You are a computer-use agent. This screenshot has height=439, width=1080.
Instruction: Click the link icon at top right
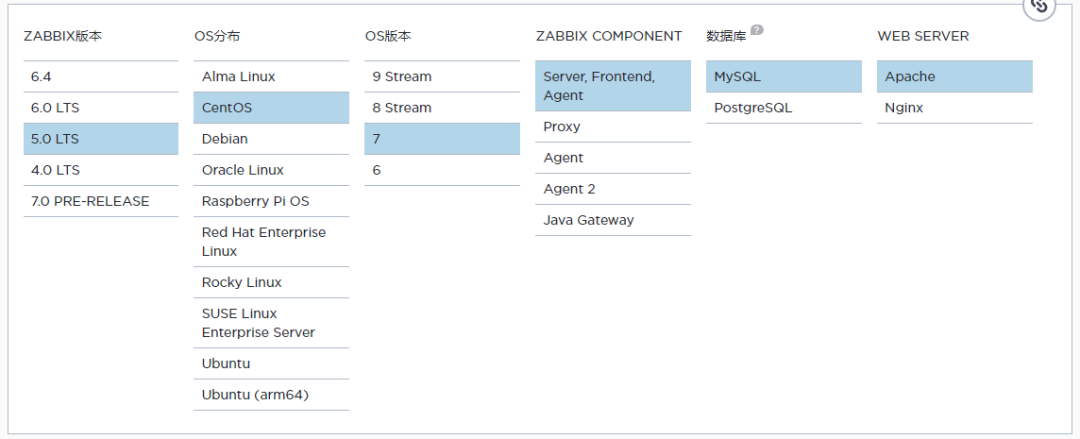(x=1041, y=6)
